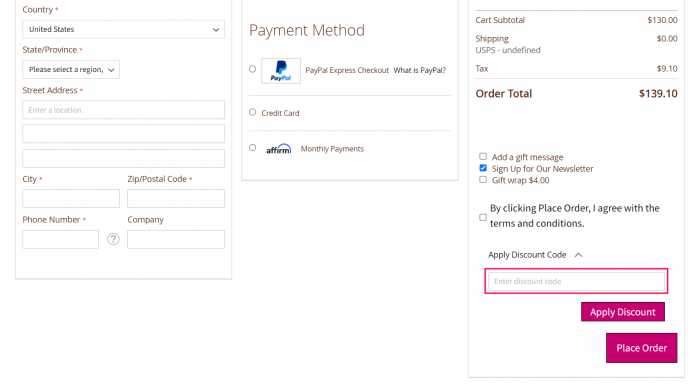The width and height of the screenshot is (700, 392).
Task: Focus the Phone Number field
Action: pyautogui.click(x=60, y=239)
